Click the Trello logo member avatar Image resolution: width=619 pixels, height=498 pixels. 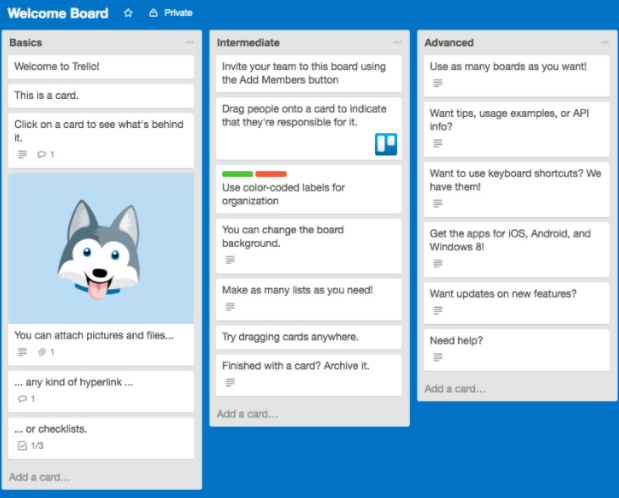386,144
